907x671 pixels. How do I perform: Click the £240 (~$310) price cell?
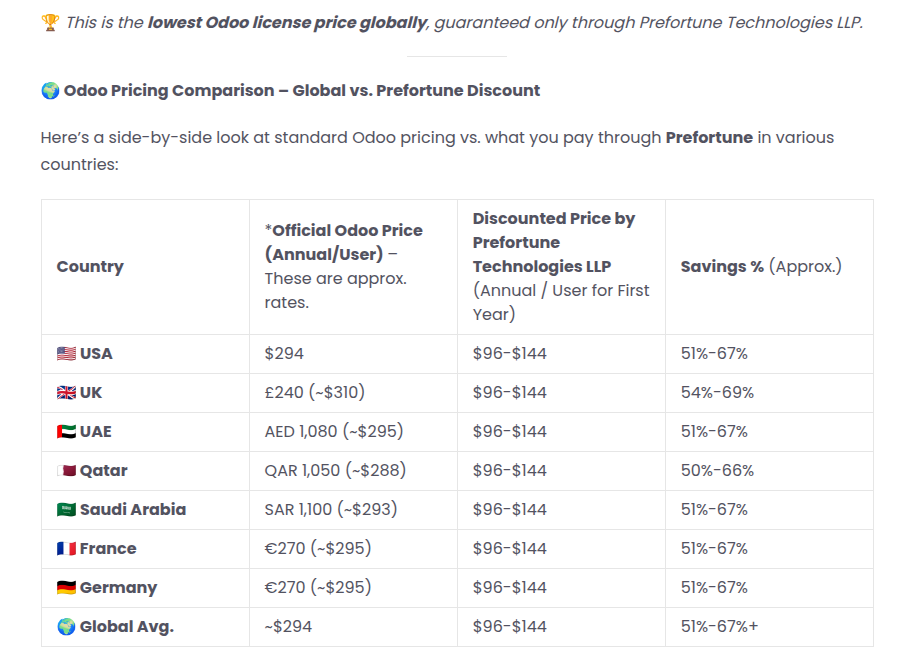tap(323, 392)
